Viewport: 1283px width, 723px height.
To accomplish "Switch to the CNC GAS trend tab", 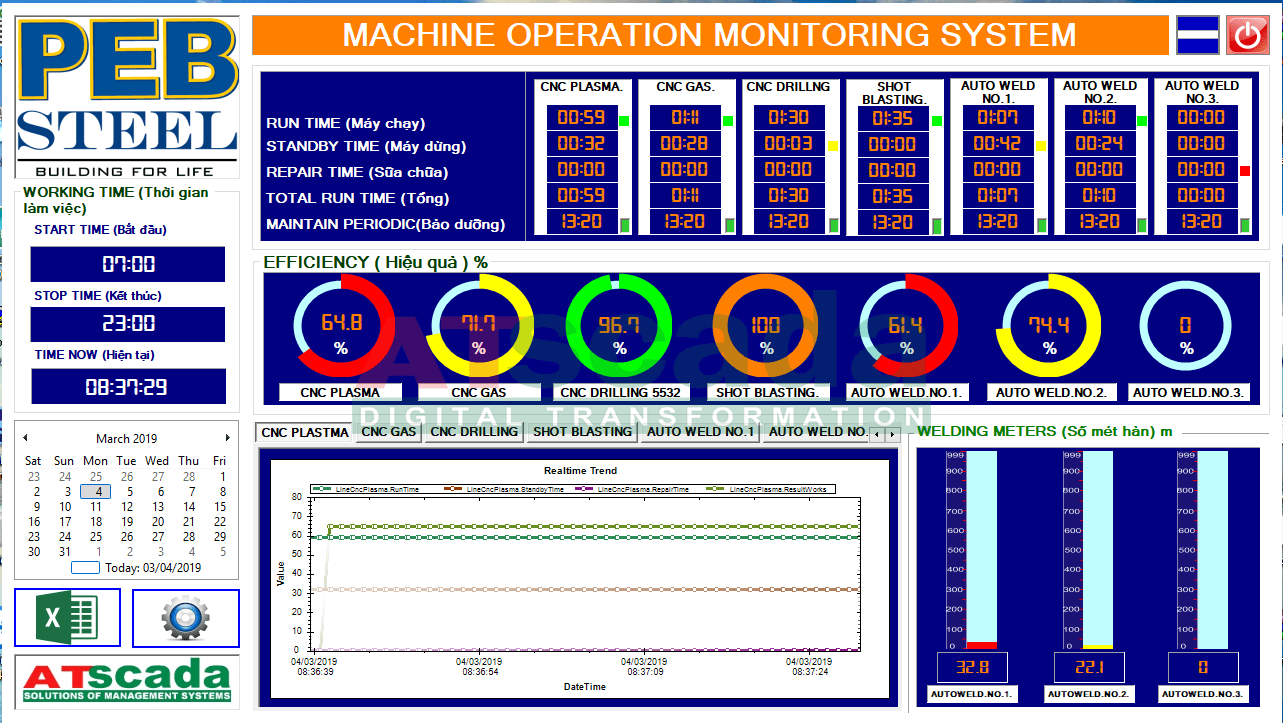I will point(388,432).
